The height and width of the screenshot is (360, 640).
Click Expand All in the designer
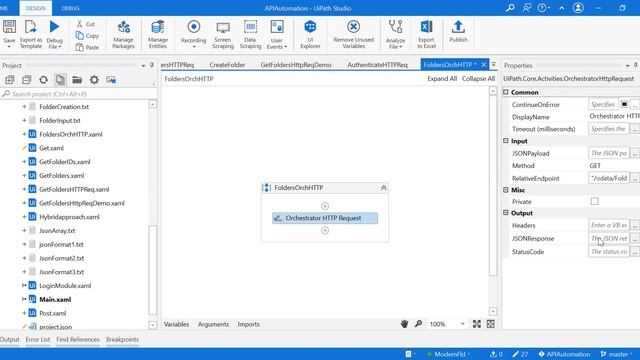[442, 78]
